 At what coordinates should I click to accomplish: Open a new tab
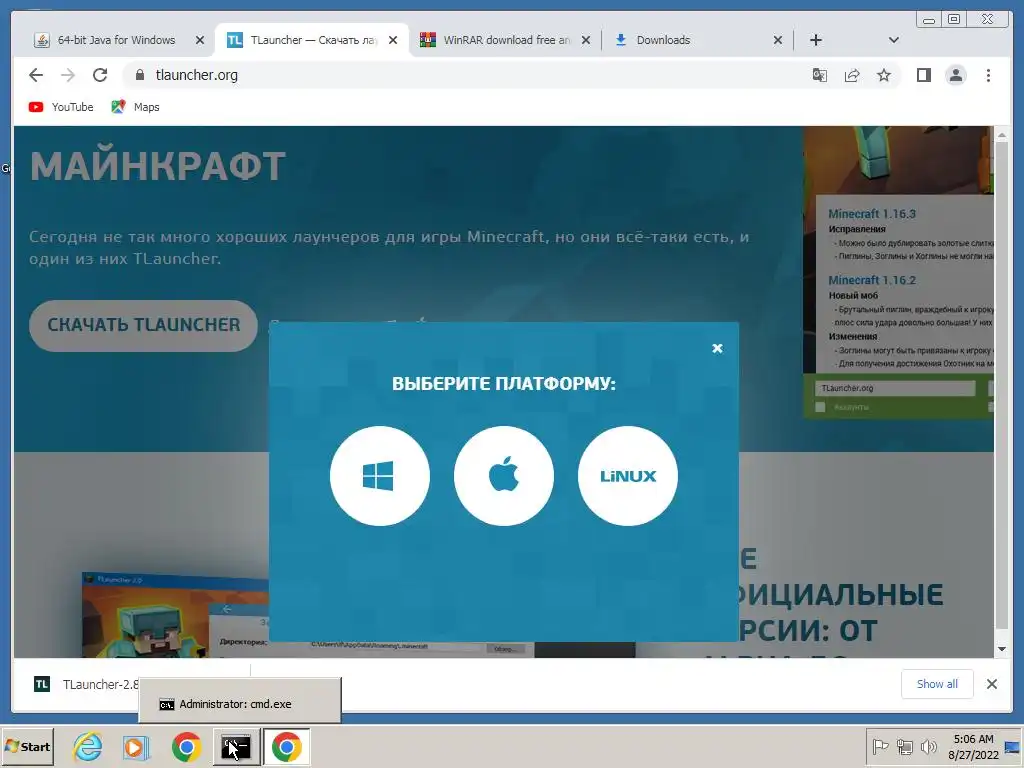pyautogui.click(x=816, y=40)
